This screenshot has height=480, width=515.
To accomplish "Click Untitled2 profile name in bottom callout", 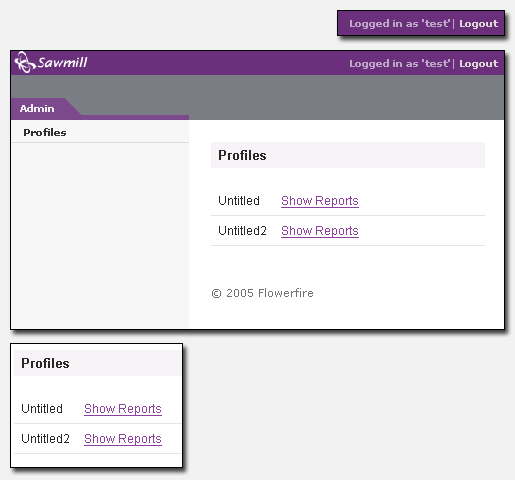I will (x=45, y=439).
